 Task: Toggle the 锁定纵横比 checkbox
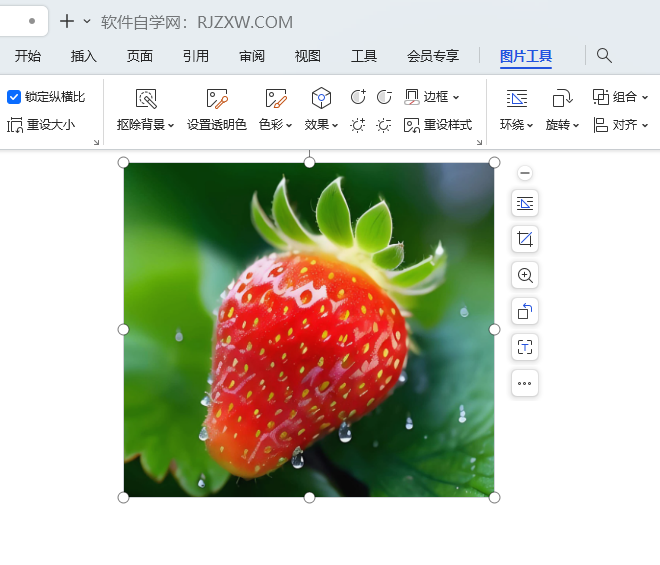coord(14,97)
